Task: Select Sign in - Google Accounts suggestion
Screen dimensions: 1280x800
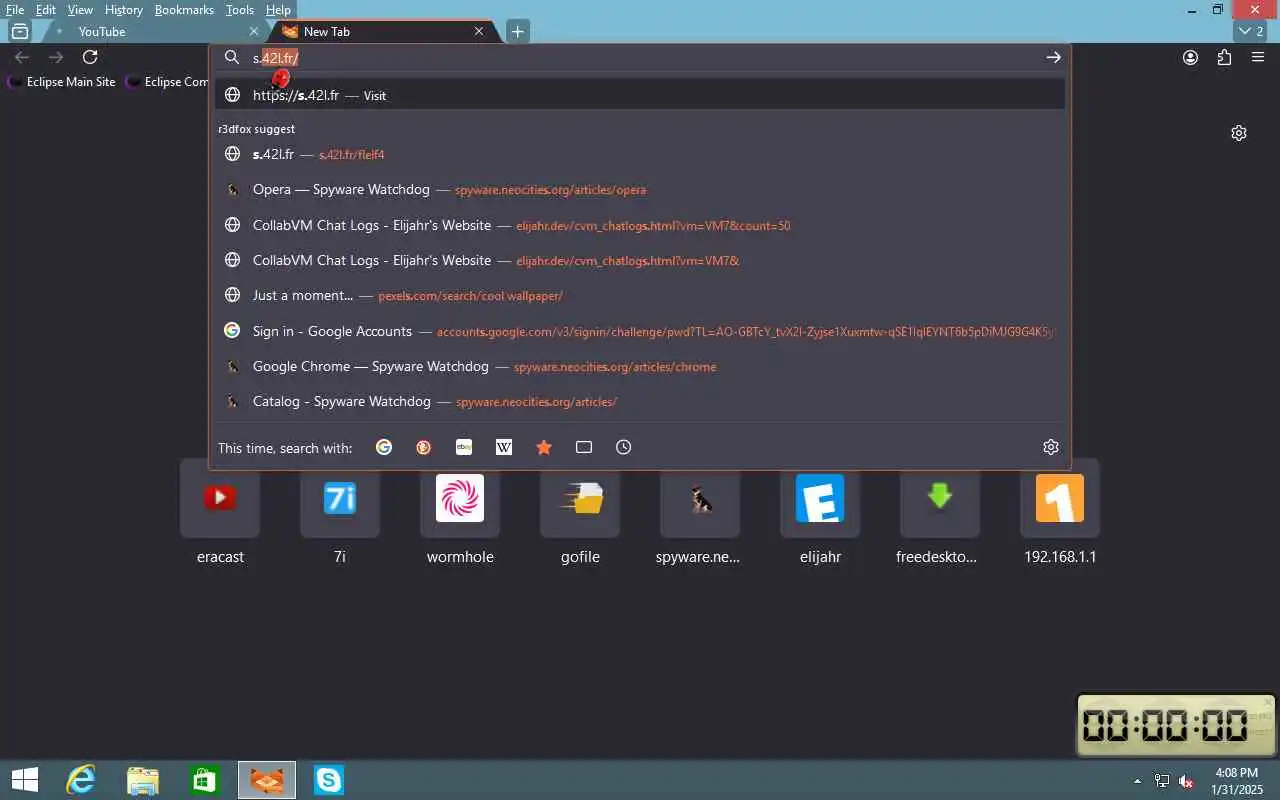Action: tap(640, 330)
